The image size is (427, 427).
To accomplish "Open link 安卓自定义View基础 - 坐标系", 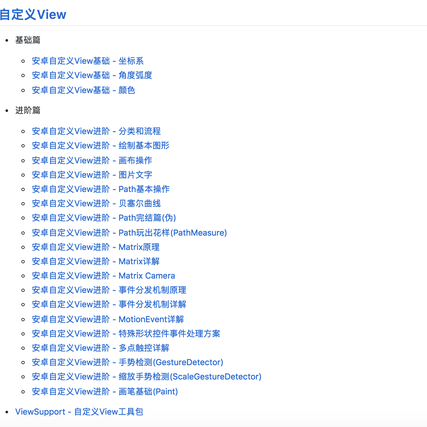I will 88,61.
